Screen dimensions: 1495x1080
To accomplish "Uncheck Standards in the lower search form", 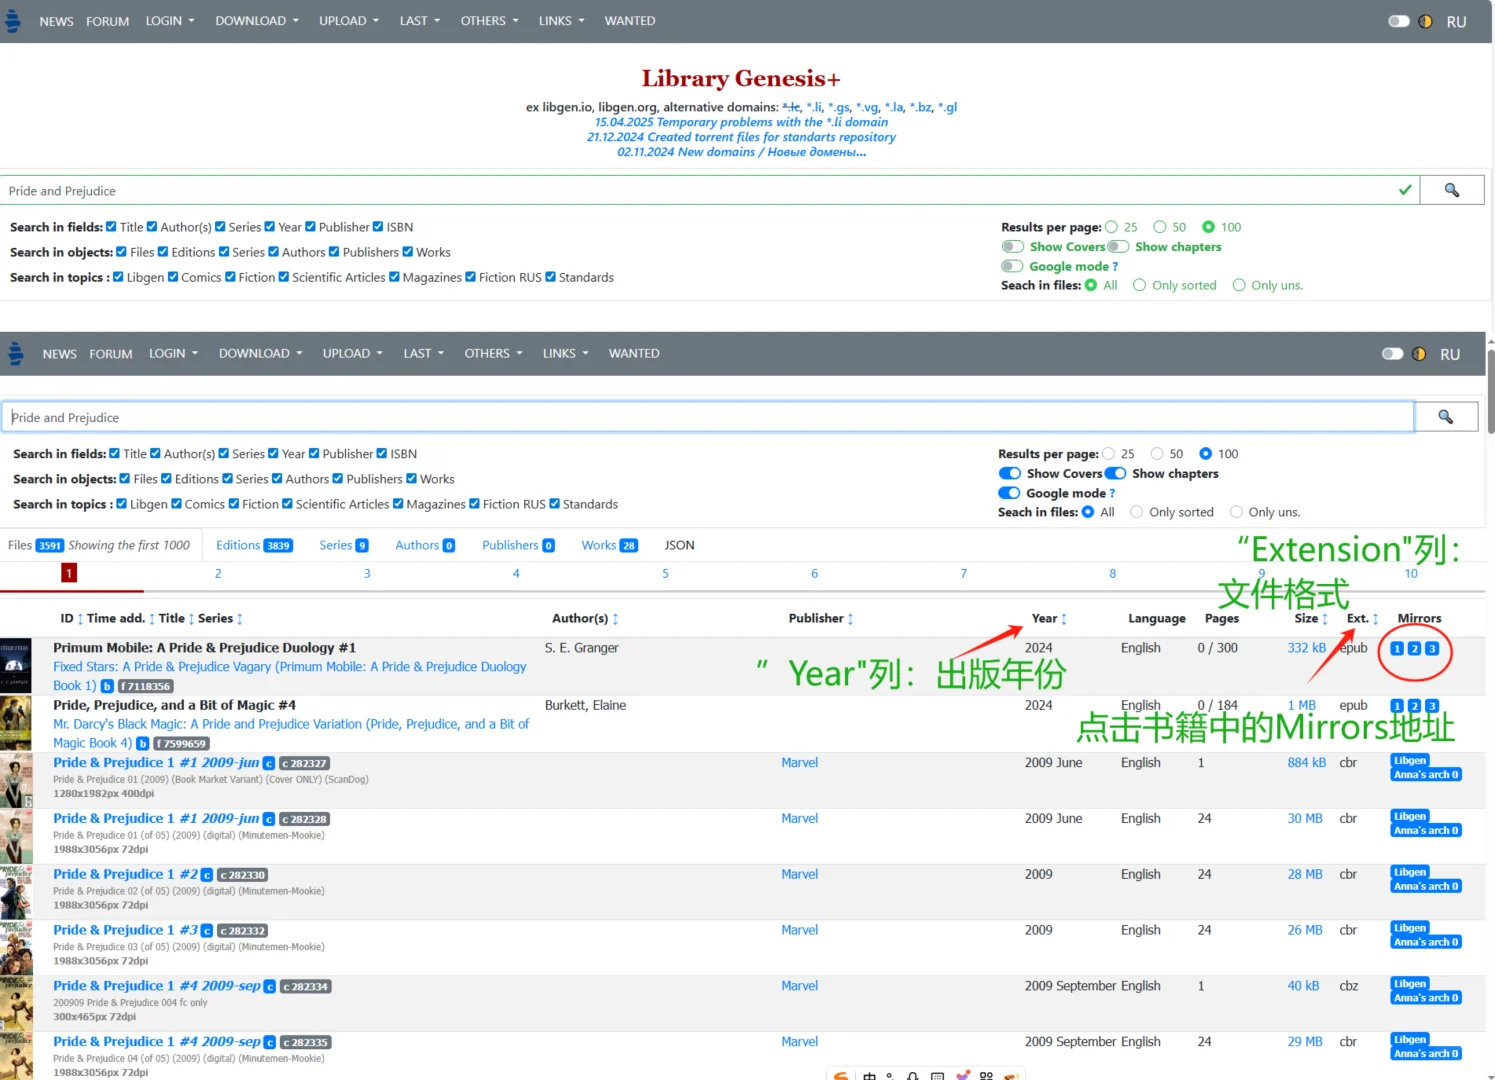I will (554, 504).
